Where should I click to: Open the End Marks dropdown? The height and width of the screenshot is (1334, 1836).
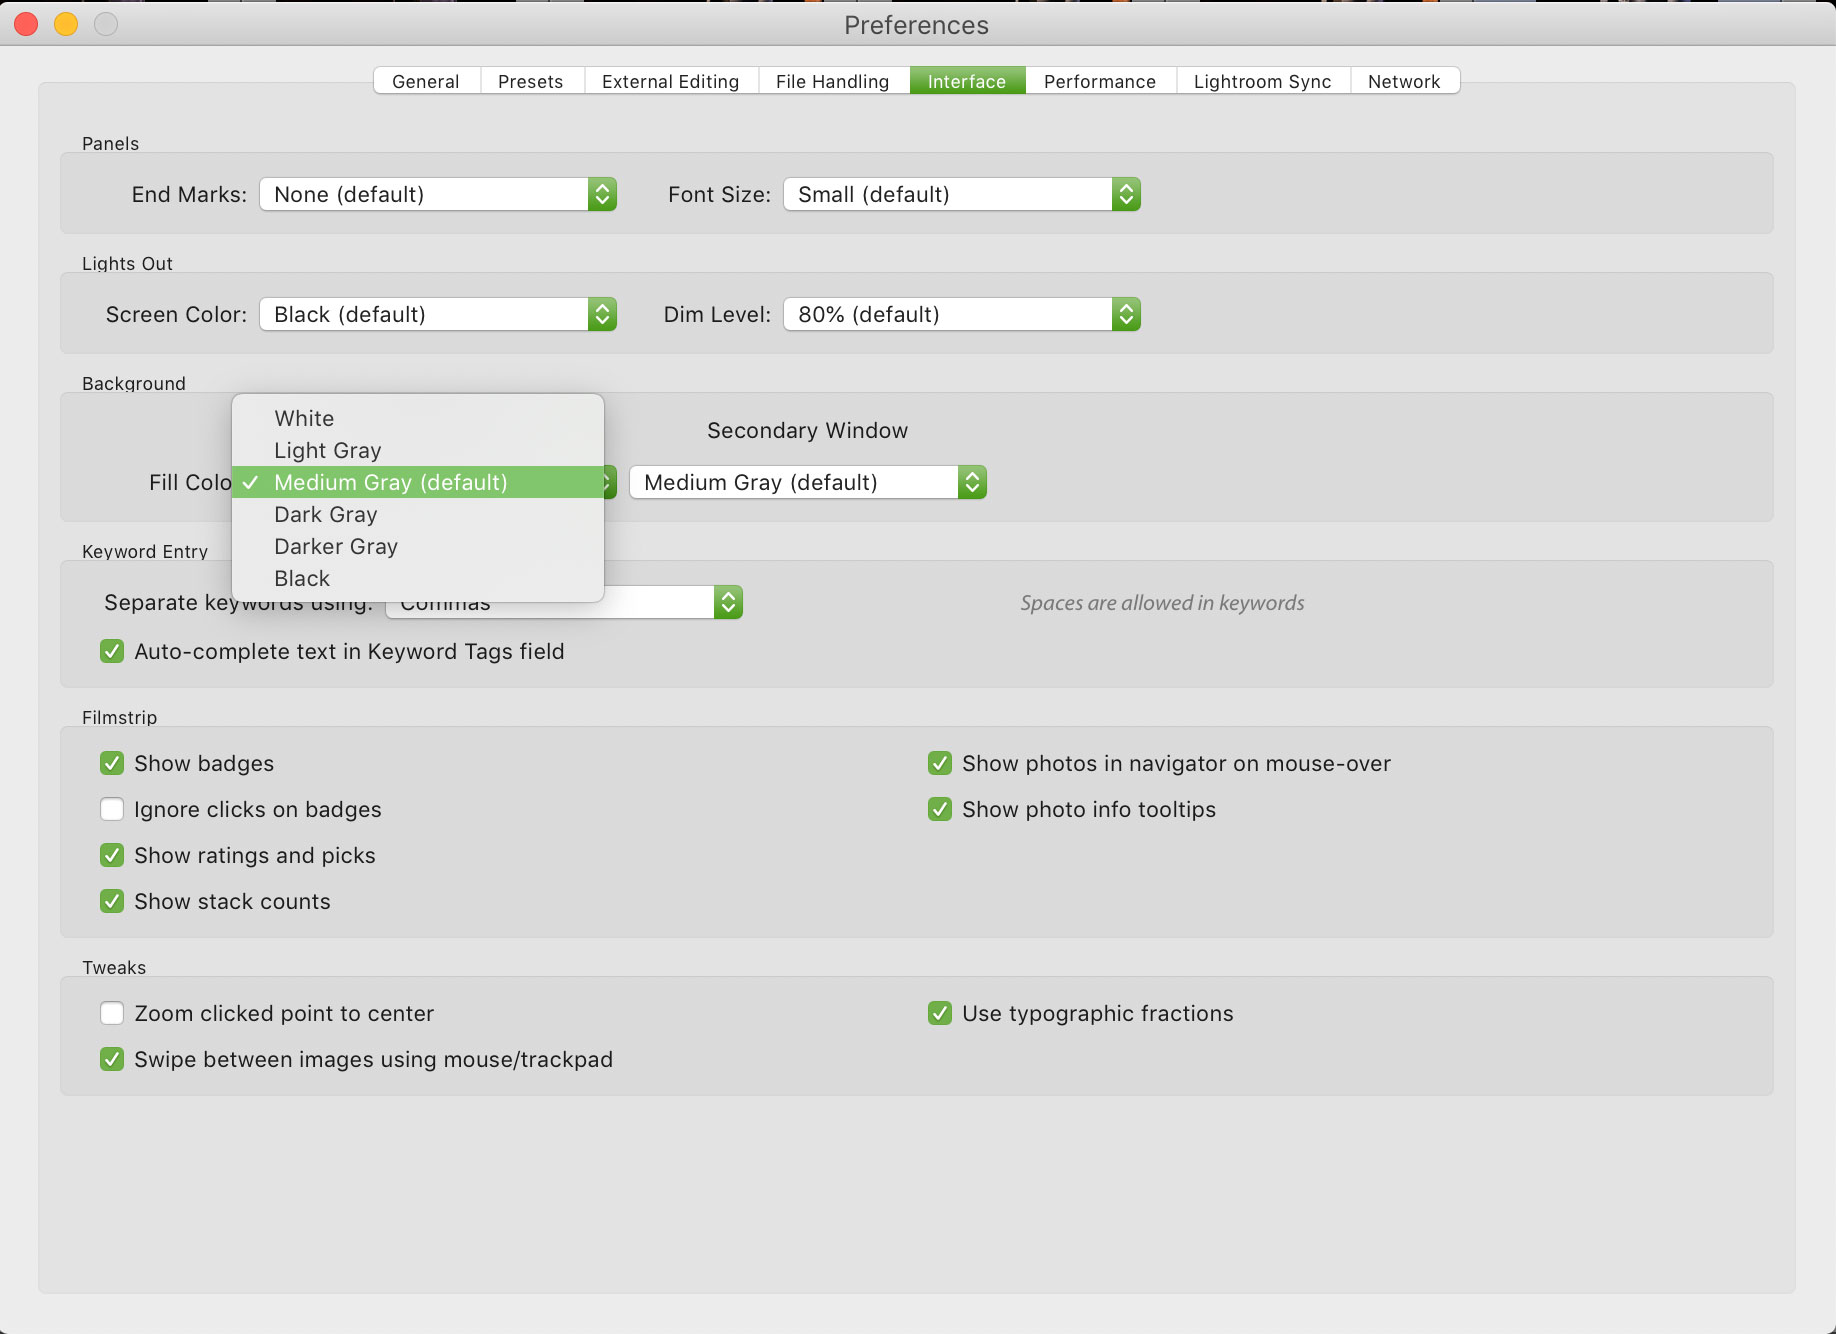pyautogui.click(x=437, y=194)
